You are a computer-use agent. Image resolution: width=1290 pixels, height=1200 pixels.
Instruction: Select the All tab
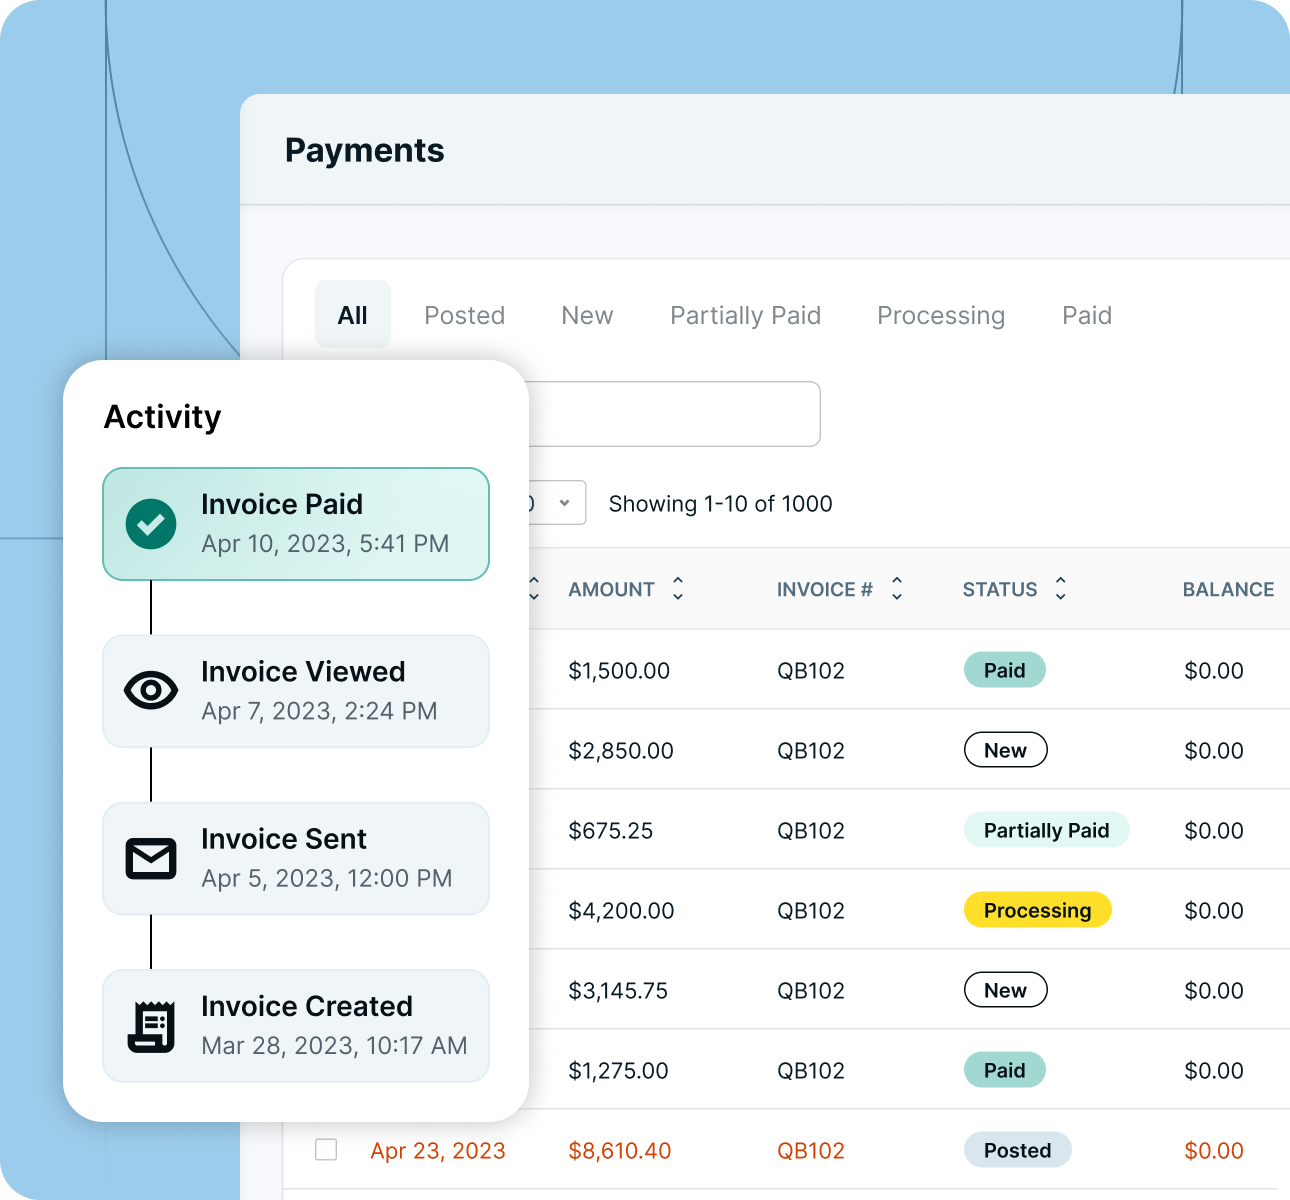tap(353, 315)
